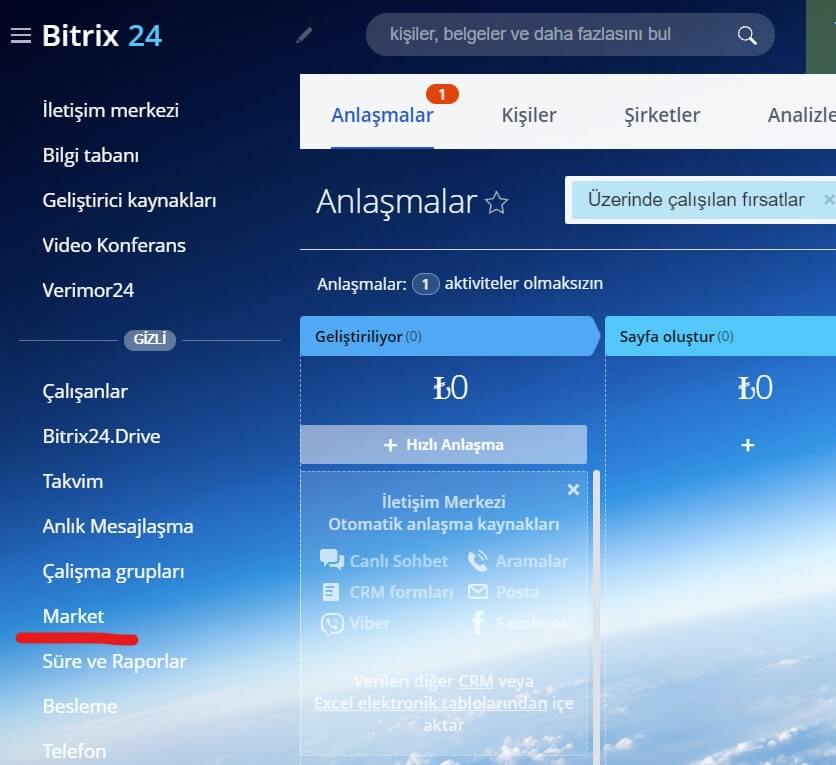The image size is (836, 765).
Task: Select the Sayfa oluştur stage header
Action: click(720, 336)
